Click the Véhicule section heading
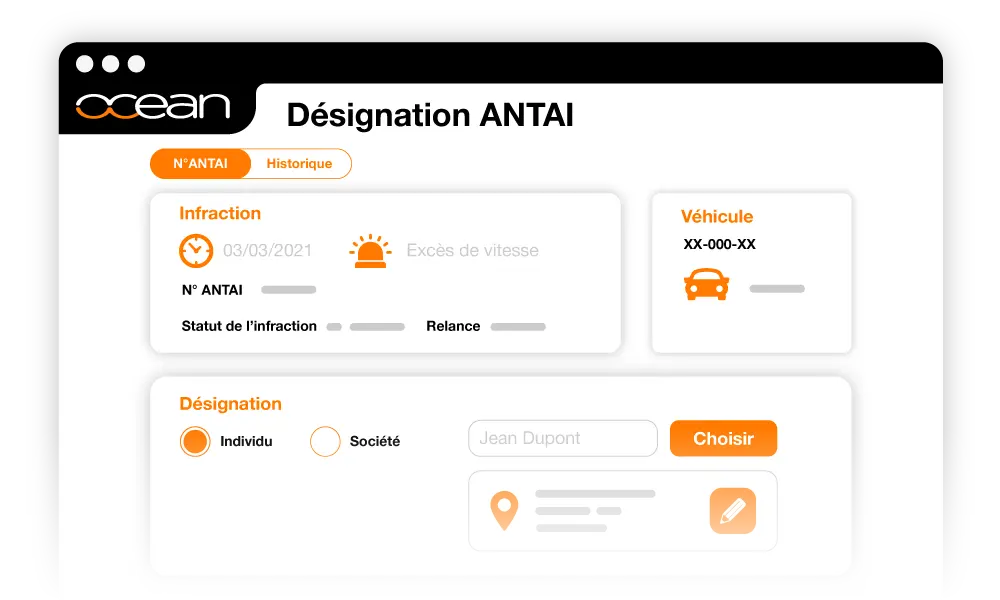Image resolution: width=1000 pixels, height=600 pixels. [x=717, y=217]
